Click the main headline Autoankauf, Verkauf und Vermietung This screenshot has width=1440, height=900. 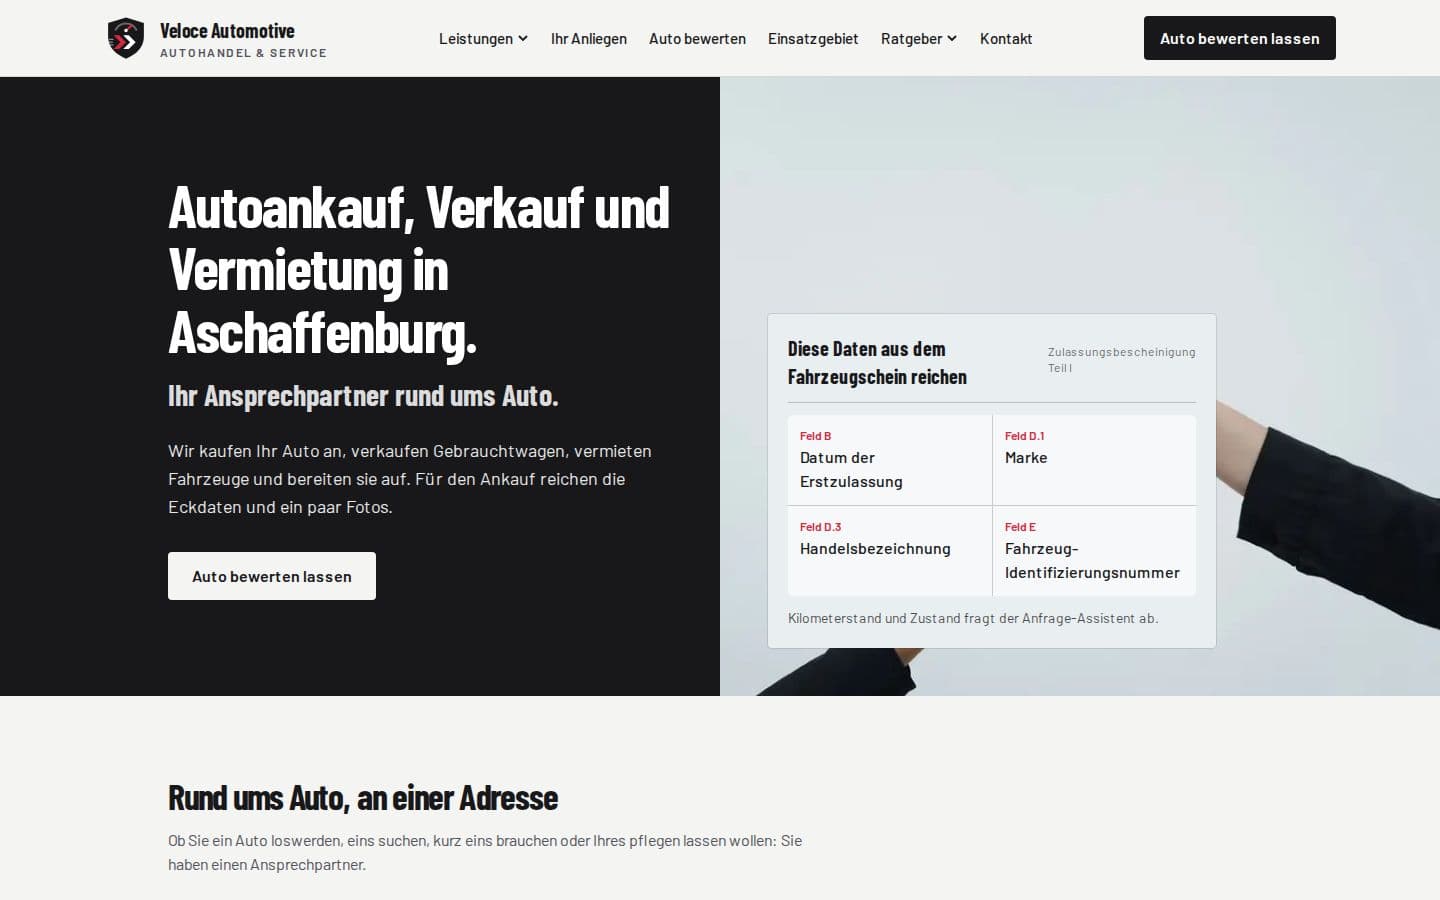pos(420,269)
